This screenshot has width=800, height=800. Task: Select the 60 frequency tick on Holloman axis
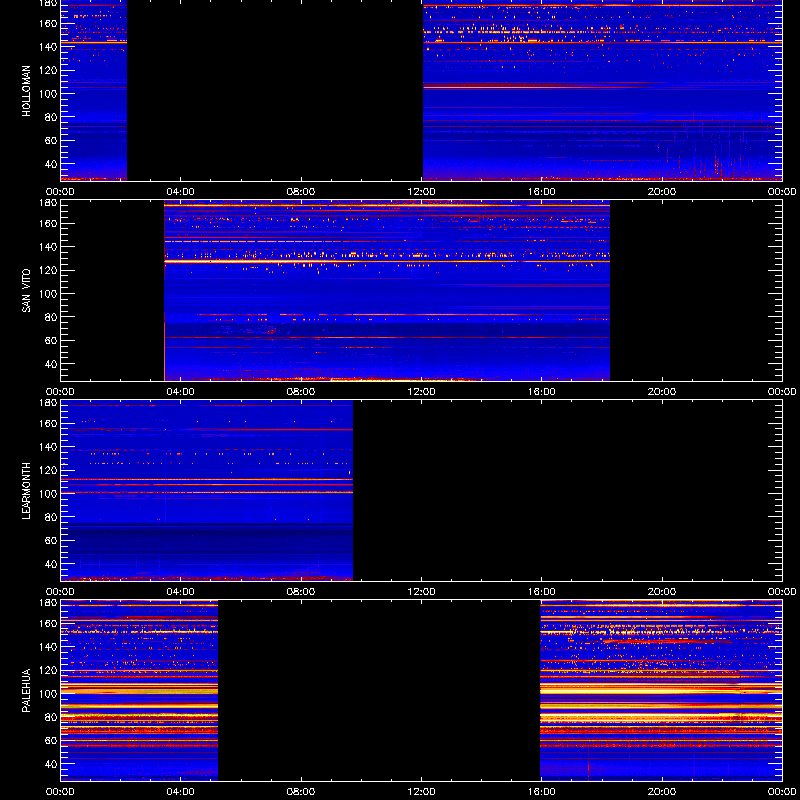pos(52,141)
